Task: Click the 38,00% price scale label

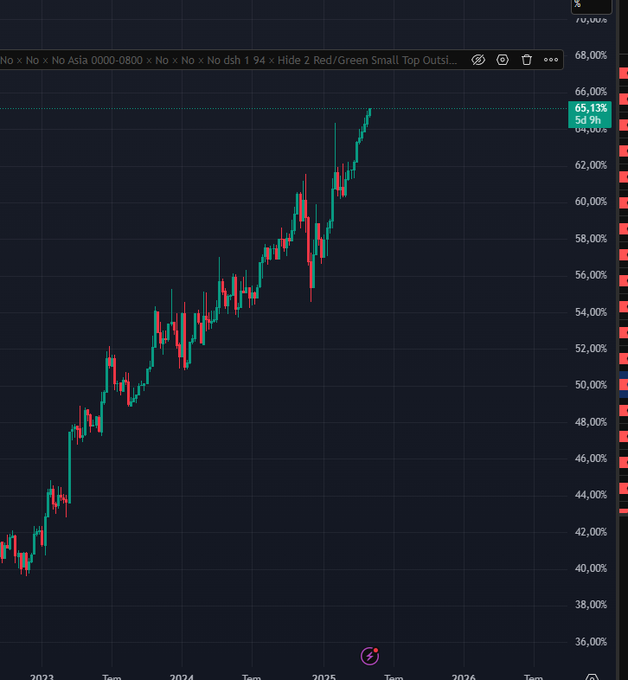Action: pos(591,605)
